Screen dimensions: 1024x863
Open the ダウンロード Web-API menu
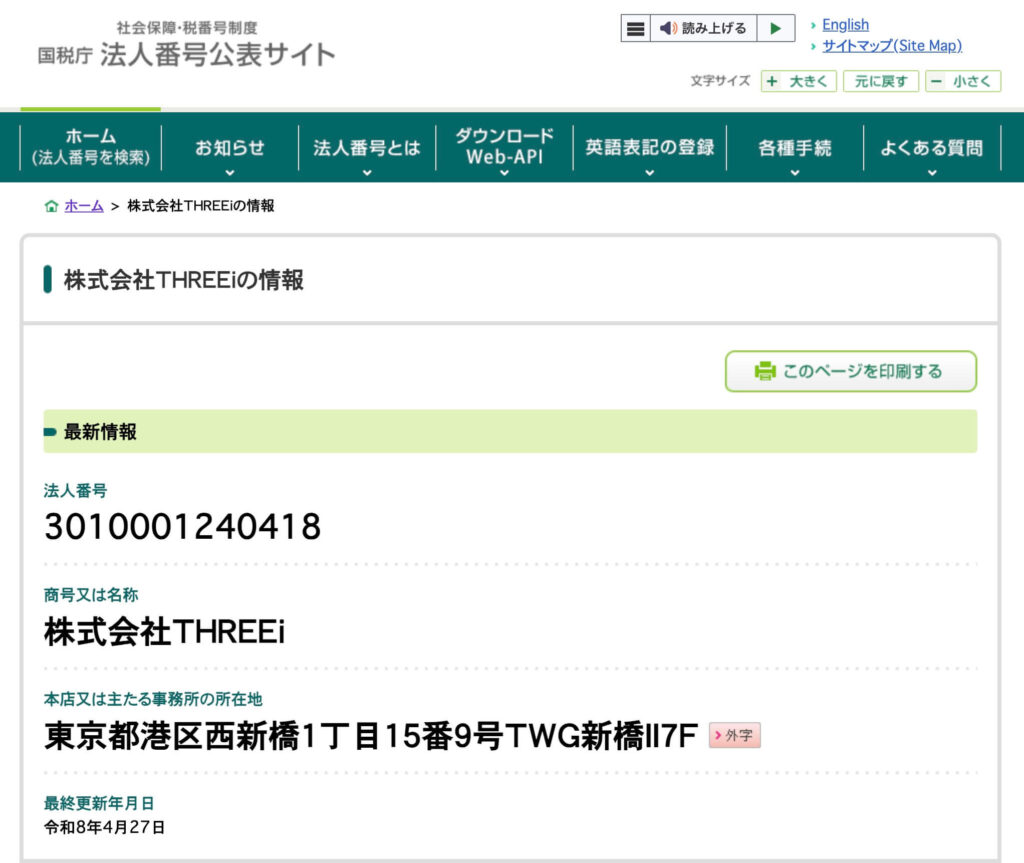point(504,147)
